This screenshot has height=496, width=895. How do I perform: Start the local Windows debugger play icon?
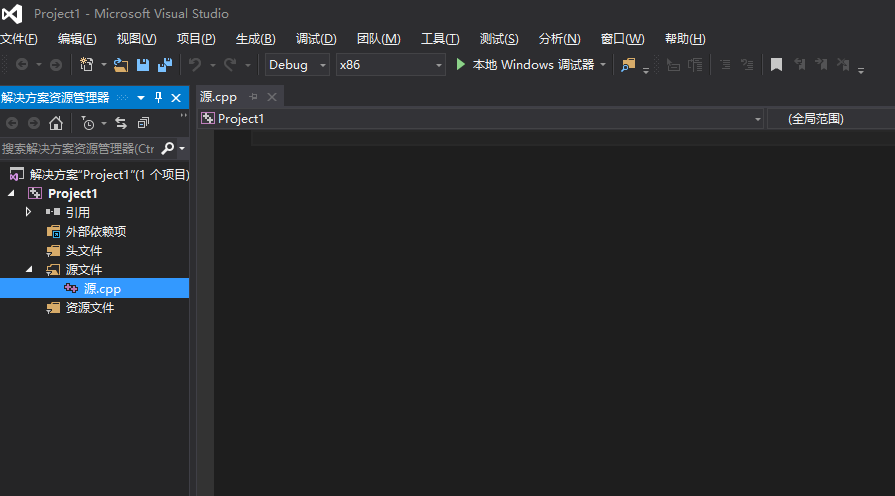coord(461,64)
